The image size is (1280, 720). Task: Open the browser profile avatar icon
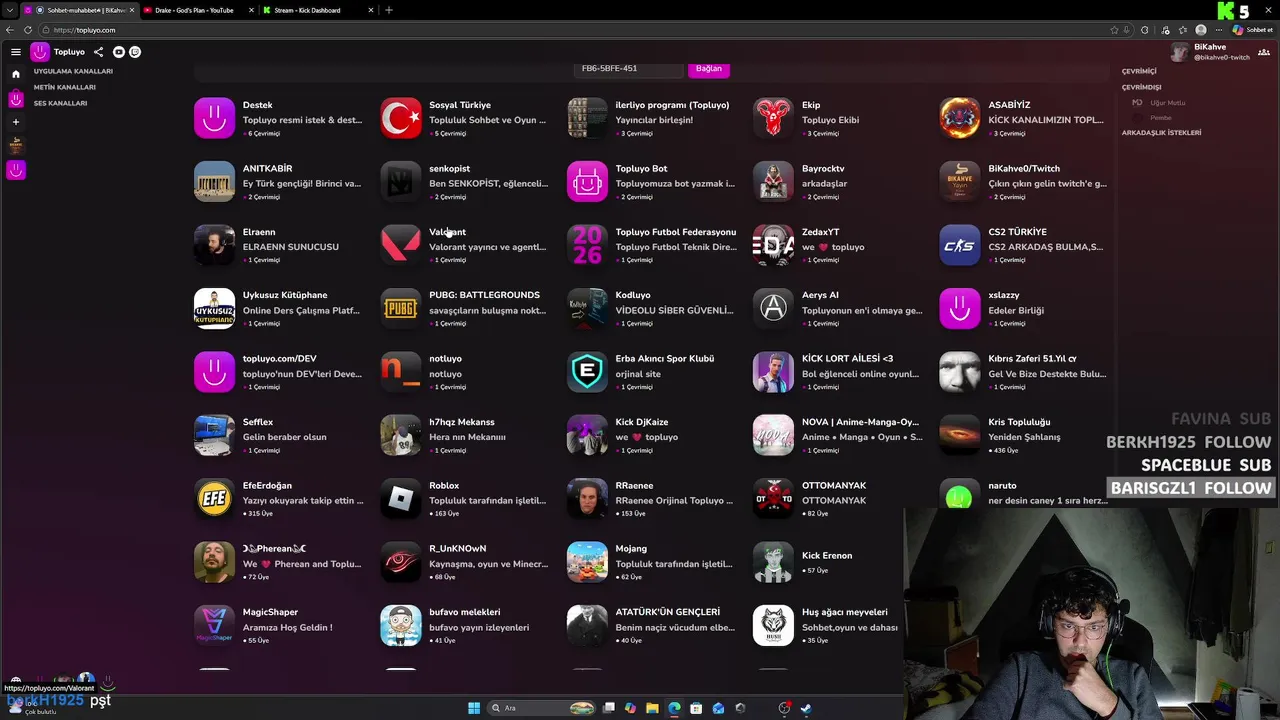pyautogui.click(x=1201, y=30)
